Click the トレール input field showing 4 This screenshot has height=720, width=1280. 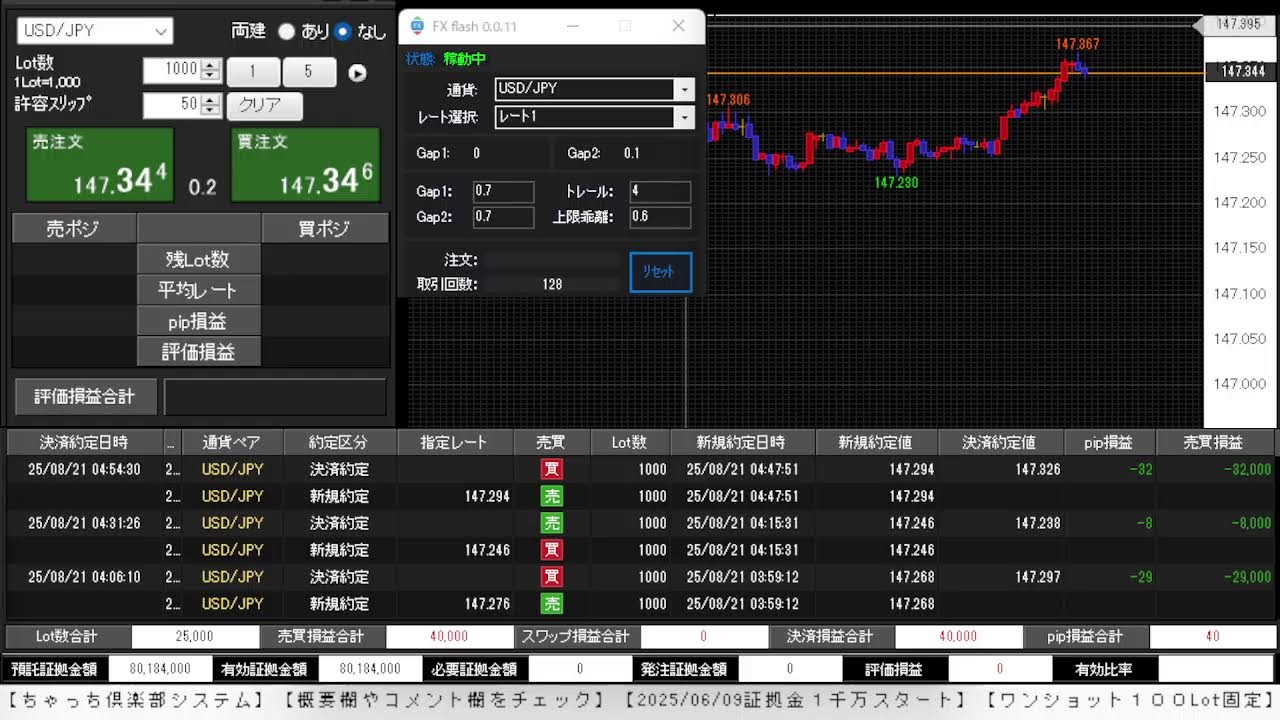pyautogui.click(x=660, y=191)
